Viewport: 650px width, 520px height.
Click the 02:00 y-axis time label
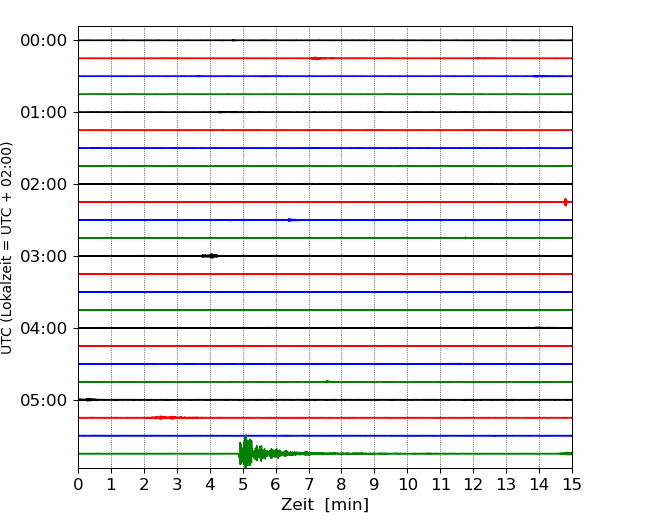(x=44, y=185)
